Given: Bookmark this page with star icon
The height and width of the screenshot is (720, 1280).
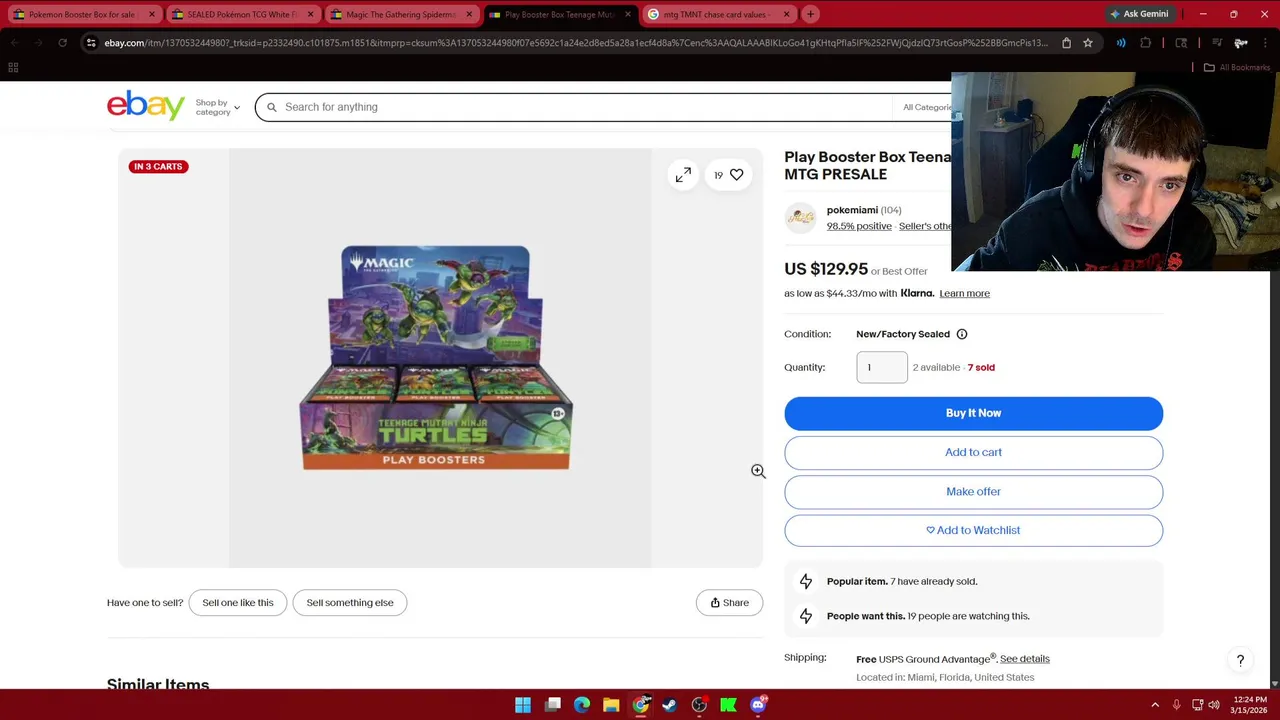Looking at the screenshot, I should pos(1088,43).
